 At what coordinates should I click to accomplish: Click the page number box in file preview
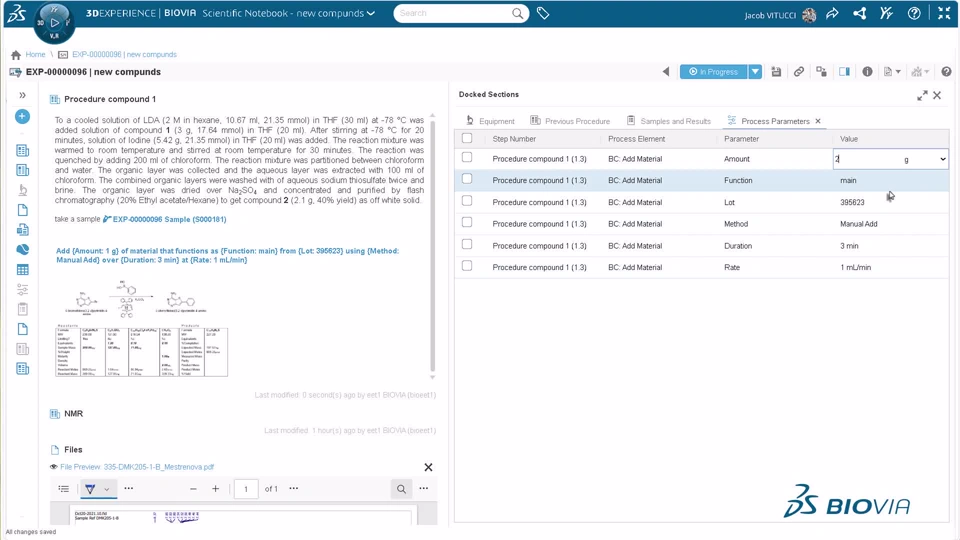coord(246,489)
